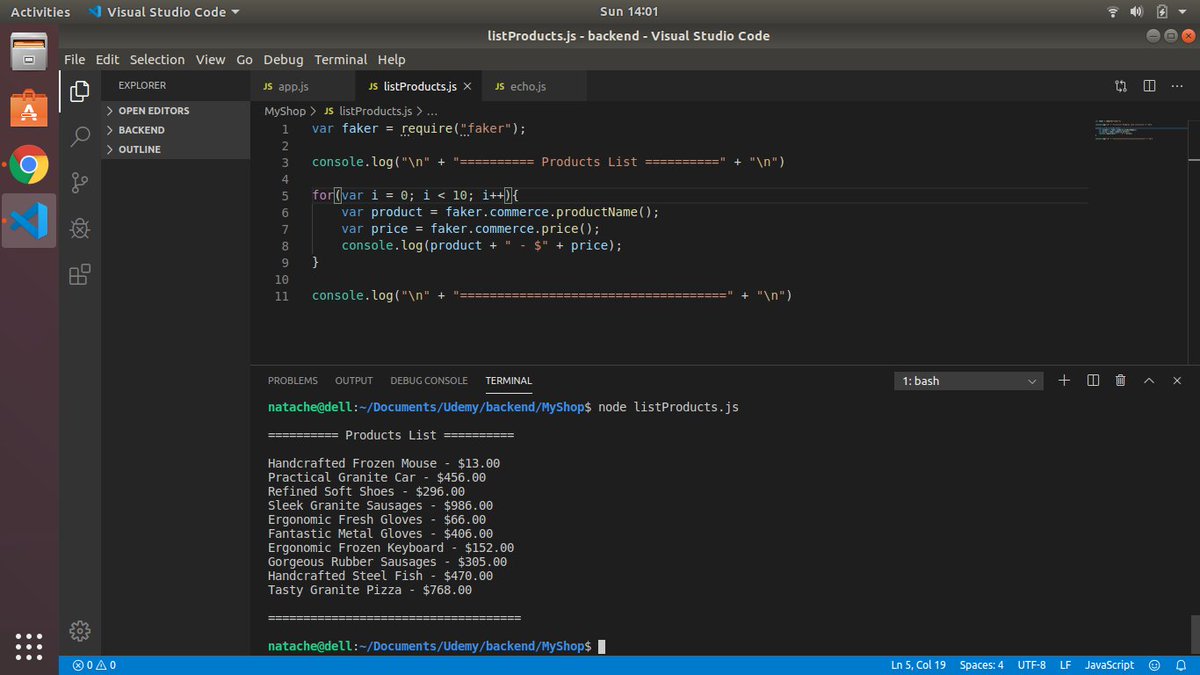Close the listProducts.js tab
This screenshot has width=1200, height=675.
[467, 87]
